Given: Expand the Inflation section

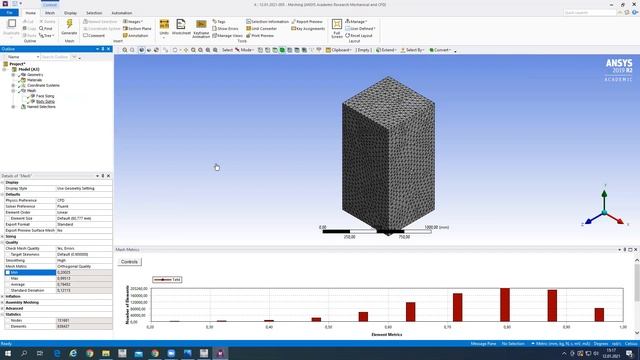Looking at the screenshot, I should click(2, 296).
